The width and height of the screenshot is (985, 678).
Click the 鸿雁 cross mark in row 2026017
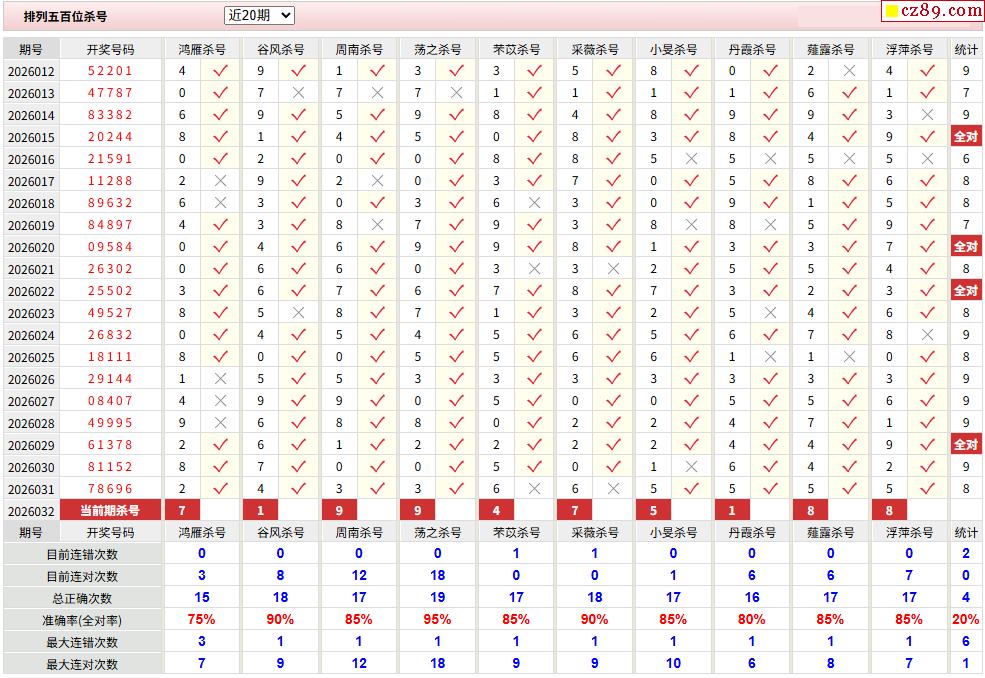[220, 181]
